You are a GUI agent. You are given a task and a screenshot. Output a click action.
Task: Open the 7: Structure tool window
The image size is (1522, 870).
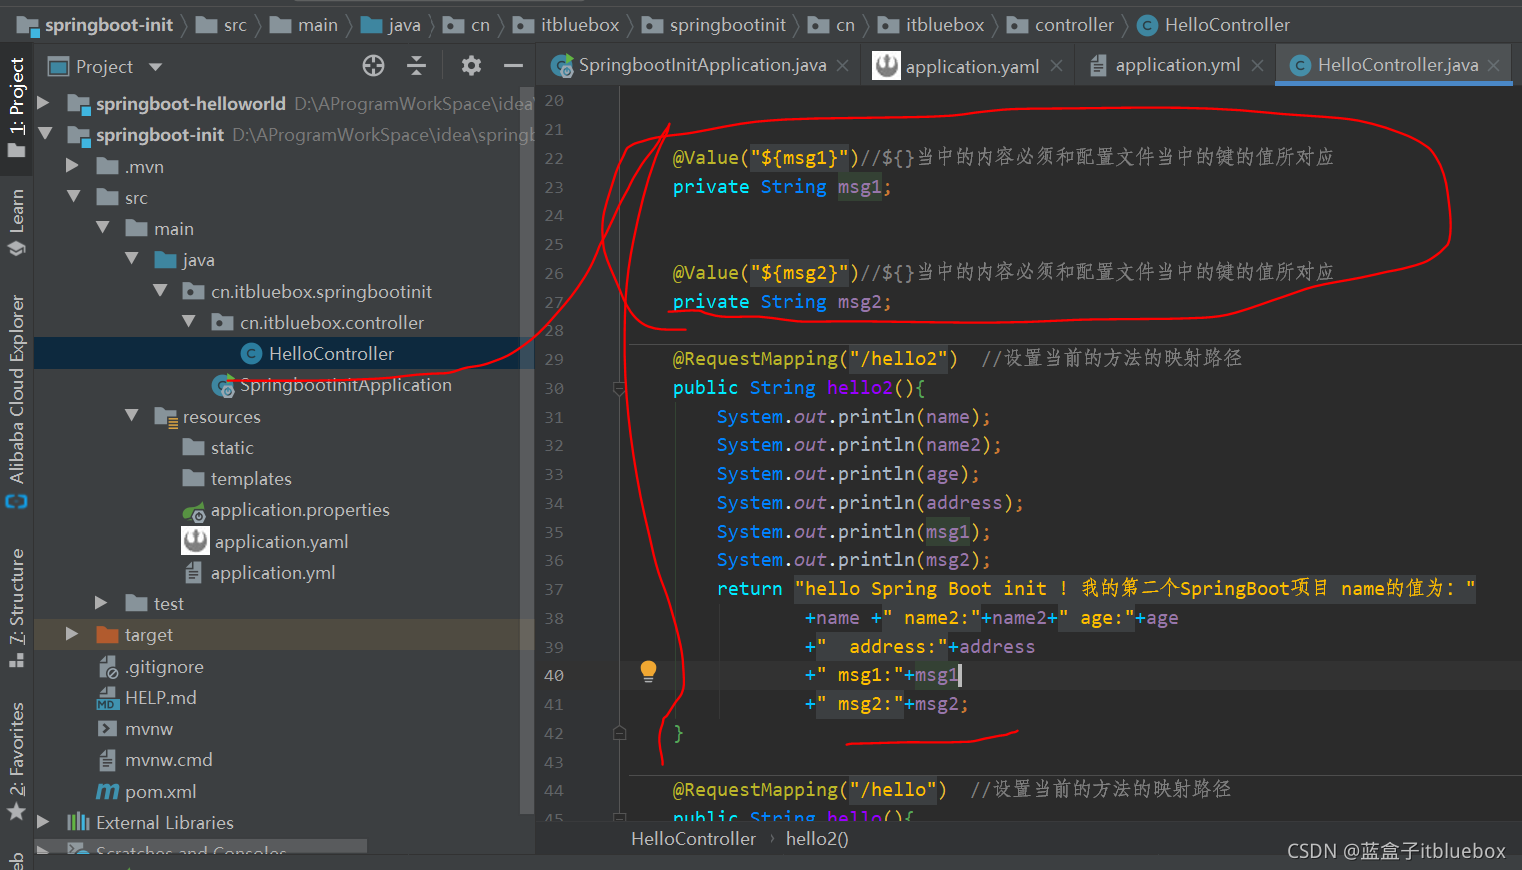[16, 608]
